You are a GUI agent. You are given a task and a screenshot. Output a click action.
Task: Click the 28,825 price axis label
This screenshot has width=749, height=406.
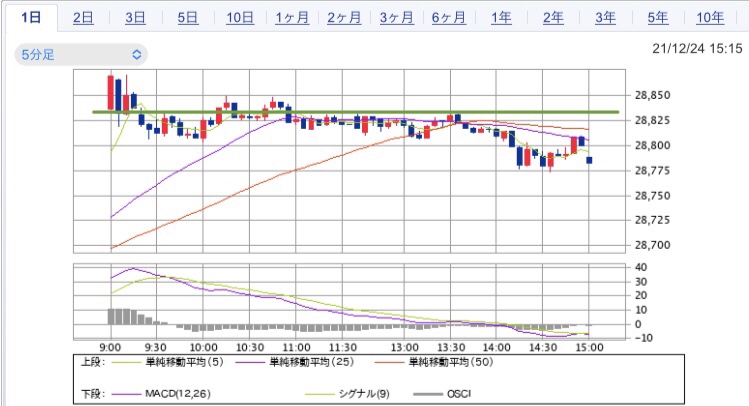click(x=652, y=120)
